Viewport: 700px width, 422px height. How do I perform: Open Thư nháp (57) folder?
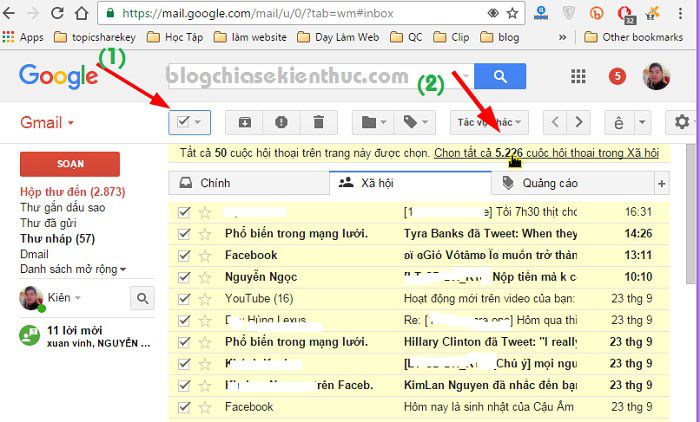click(x=57, y=238)
